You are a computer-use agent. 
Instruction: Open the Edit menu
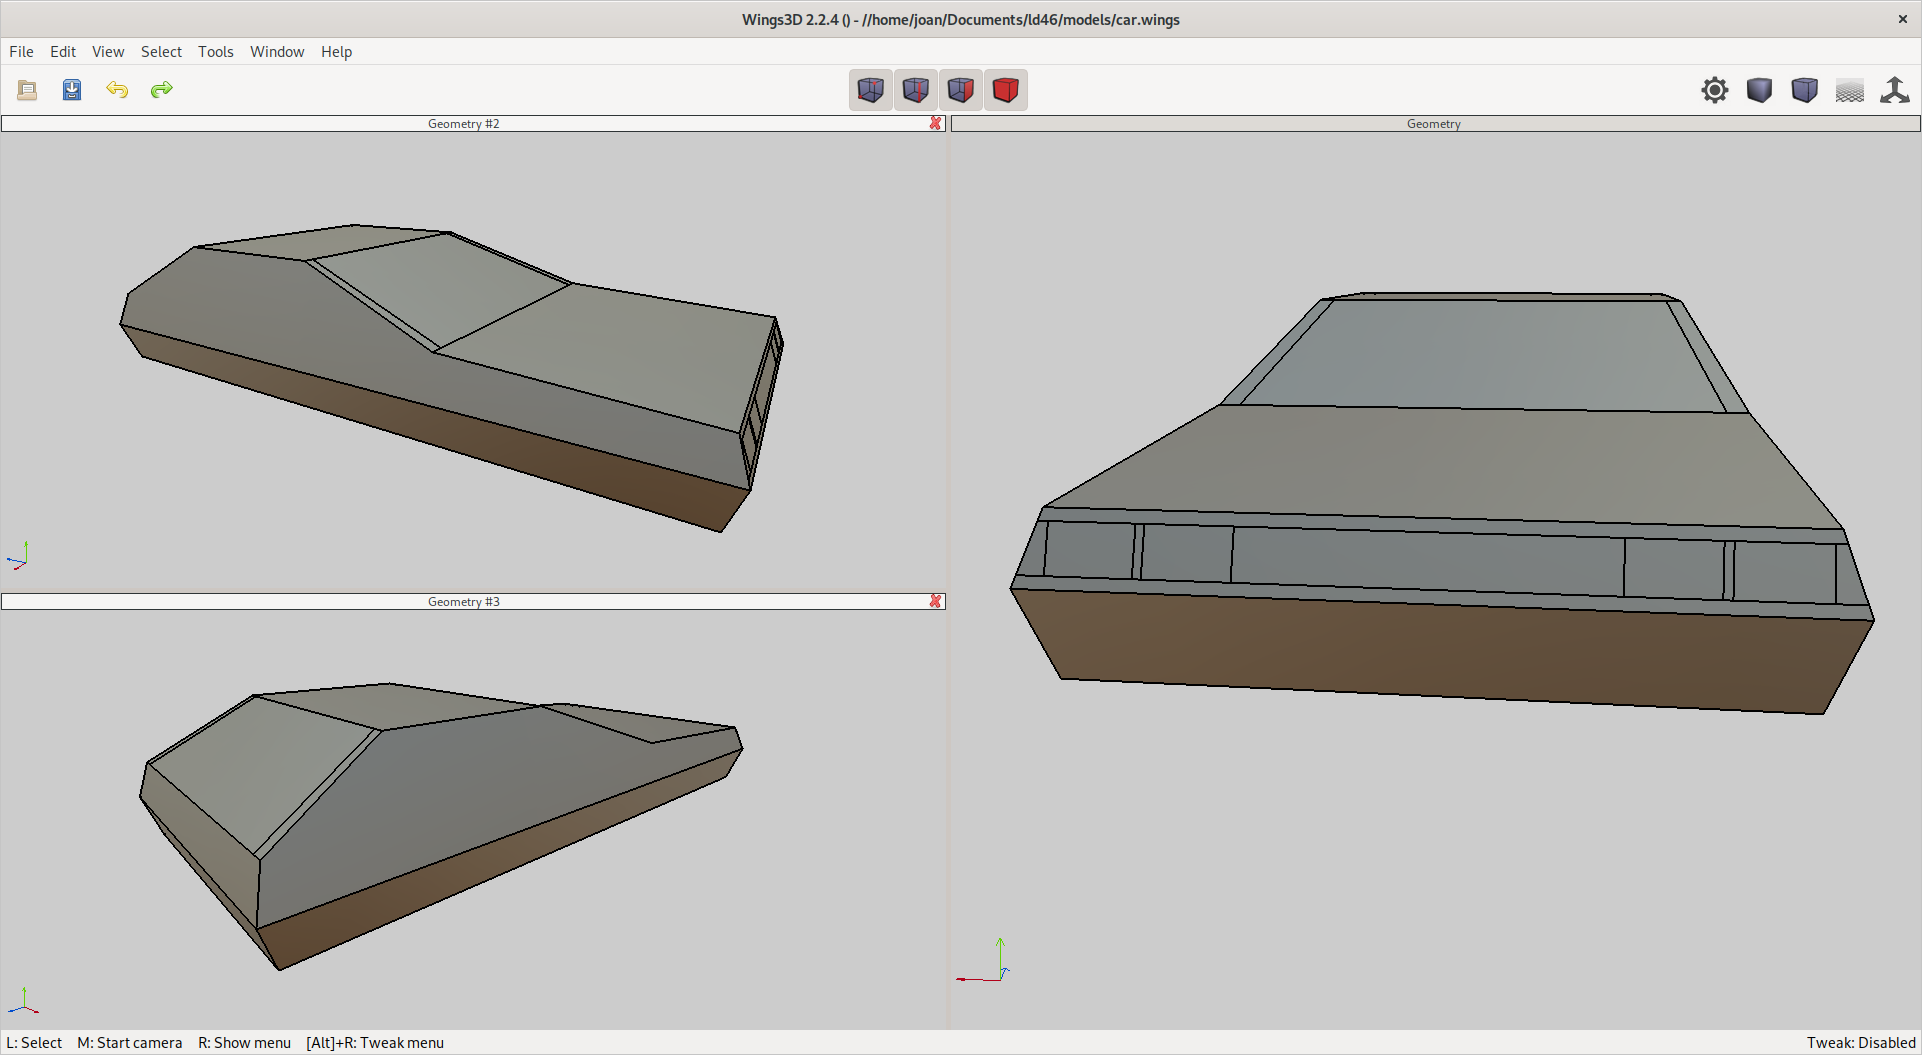click(63, 52)
